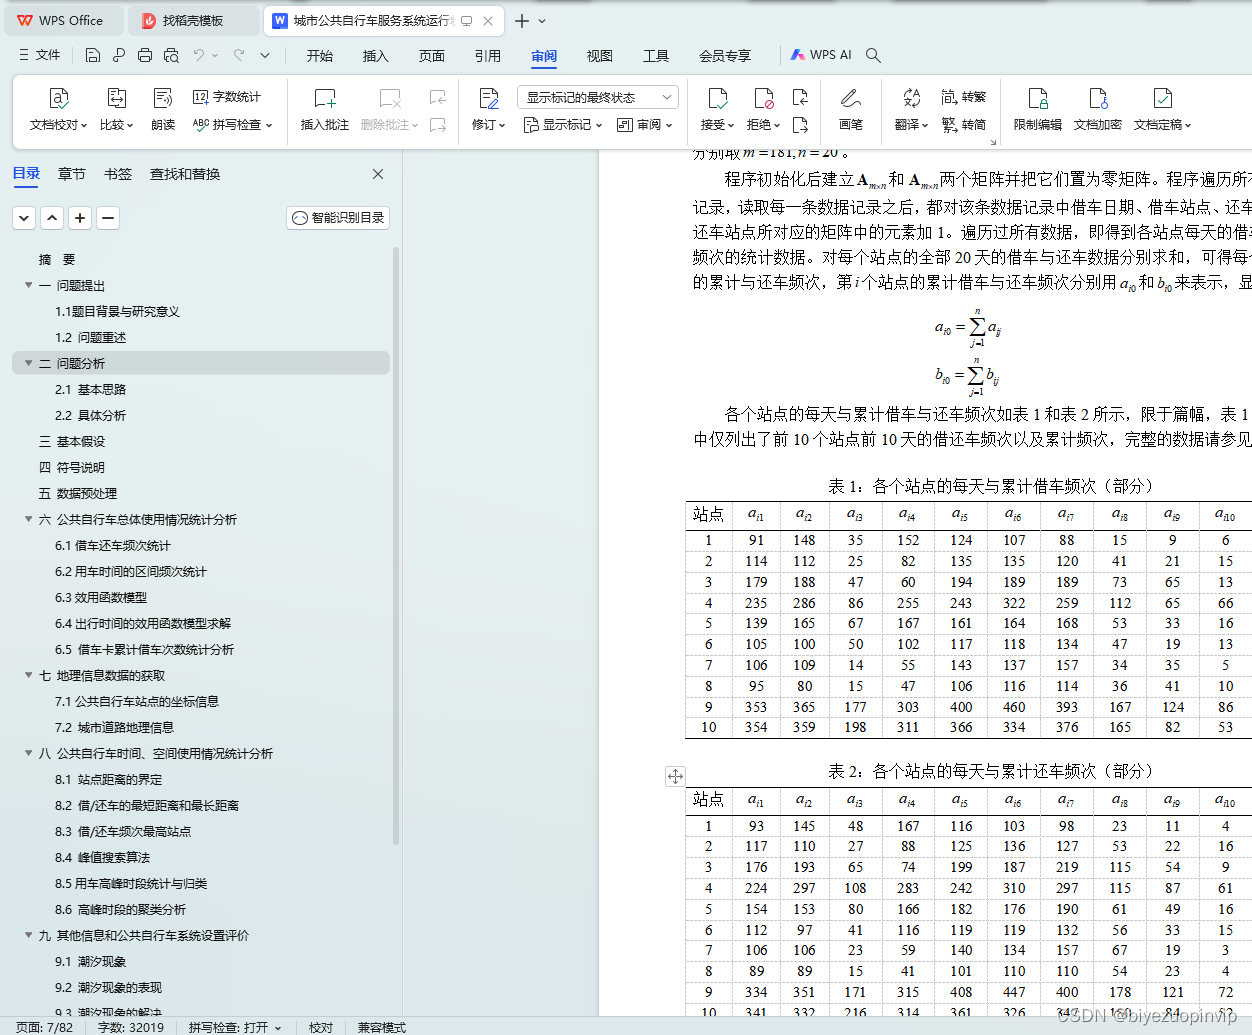This screenshot has height=1035, width=1252.
Task: Toggle 拼写检查: 打开 in status bar
Action: pyautogui.click(x=235, y=1027)
